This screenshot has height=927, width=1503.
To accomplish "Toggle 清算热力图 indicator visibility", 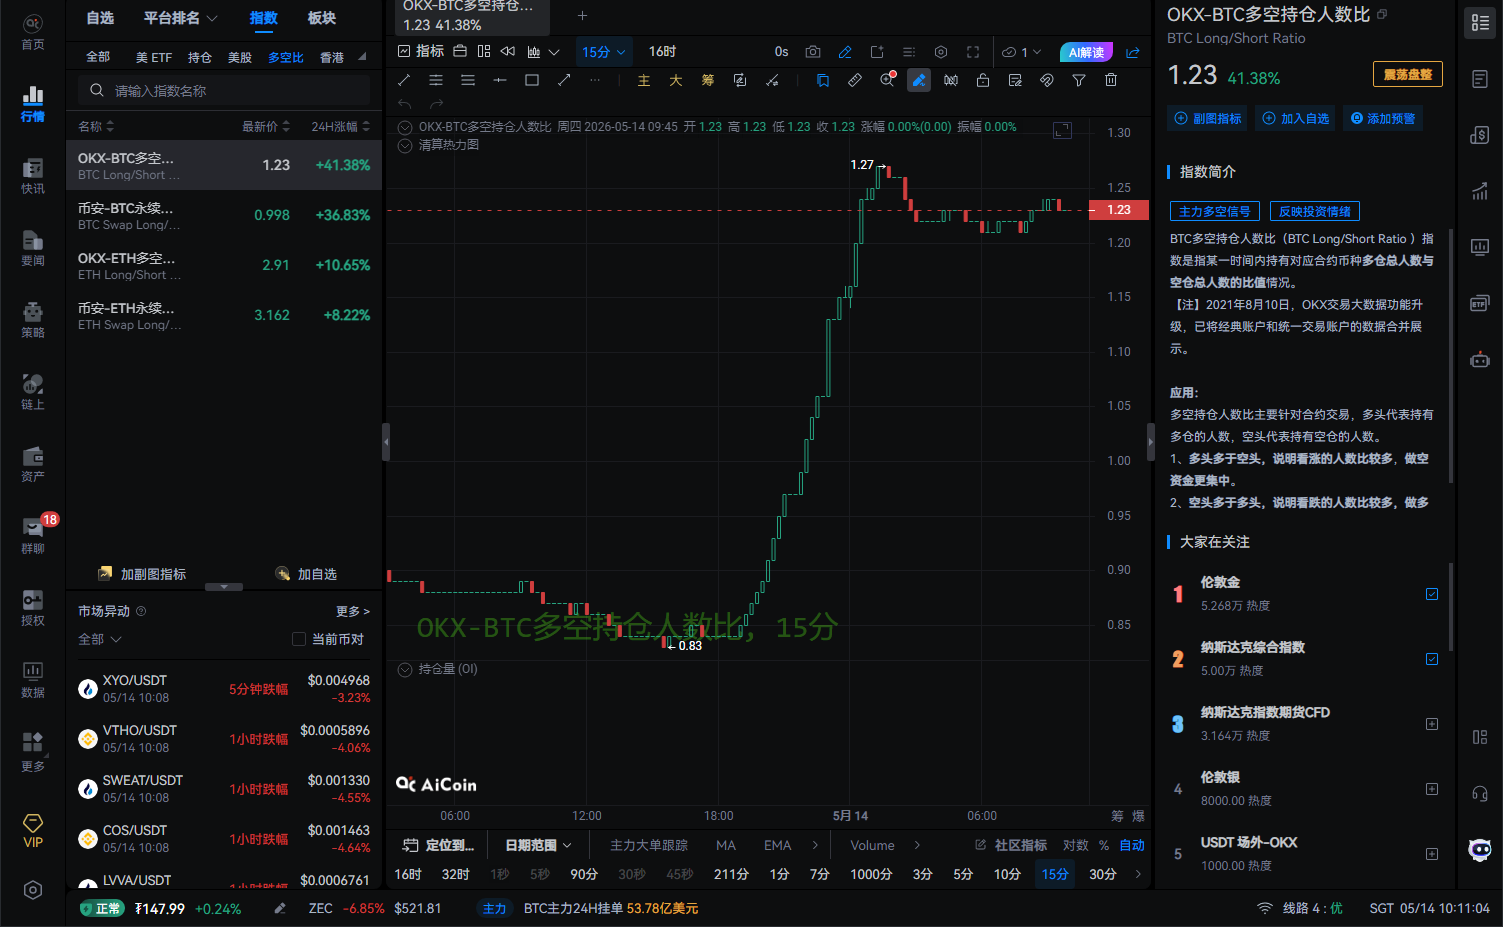I will tap(405, 145).
